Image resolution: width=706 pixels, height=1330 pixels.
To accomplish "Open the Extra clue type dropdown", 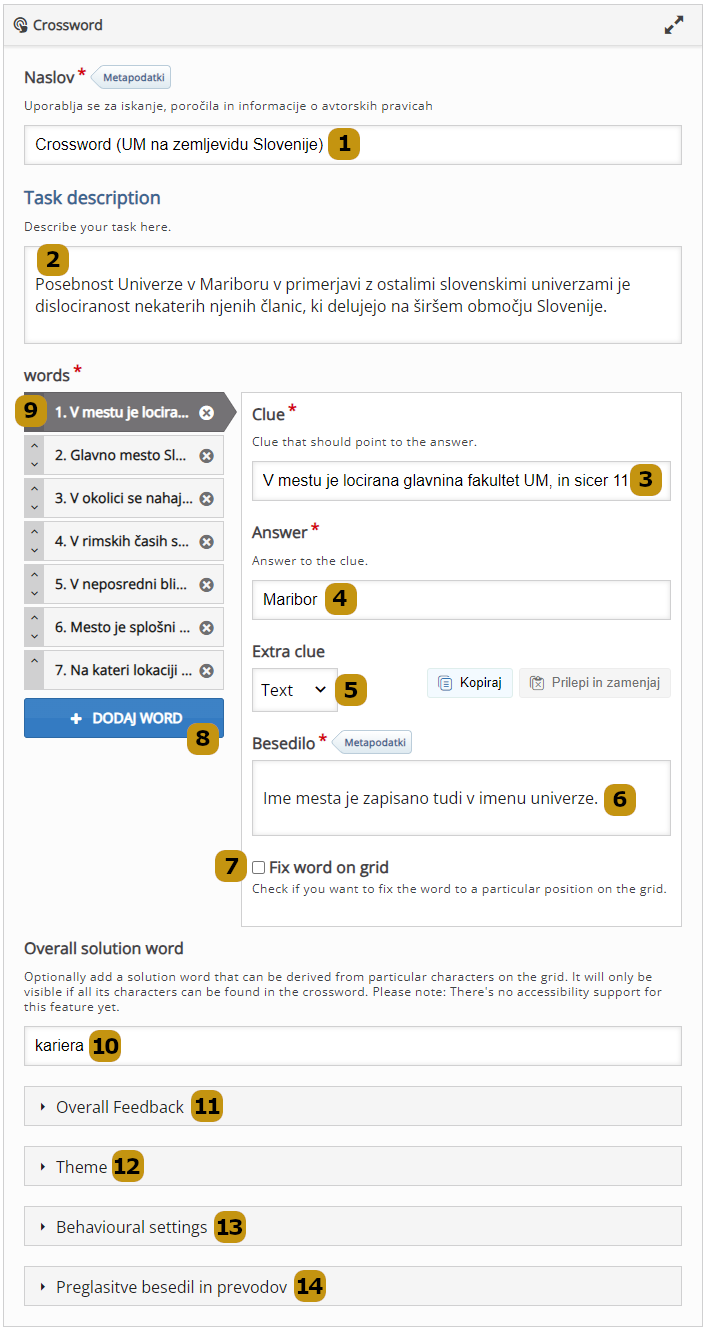I will tap(294, 690).
